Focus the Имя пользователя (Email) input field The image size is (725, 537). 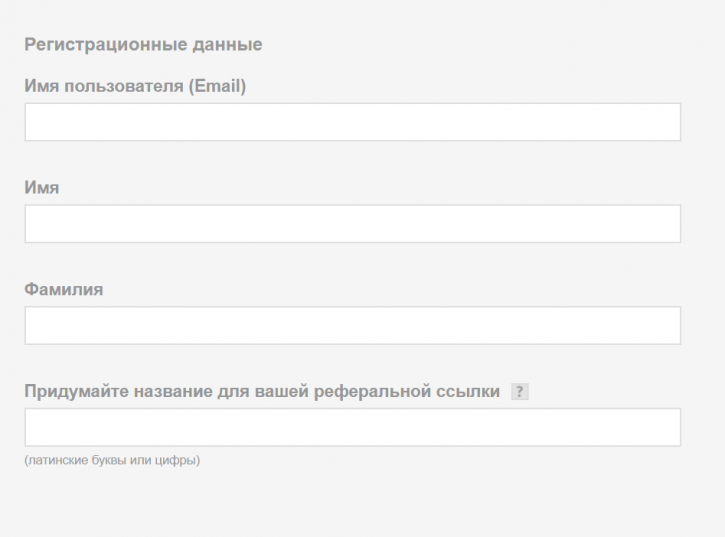tap(353, 122)
